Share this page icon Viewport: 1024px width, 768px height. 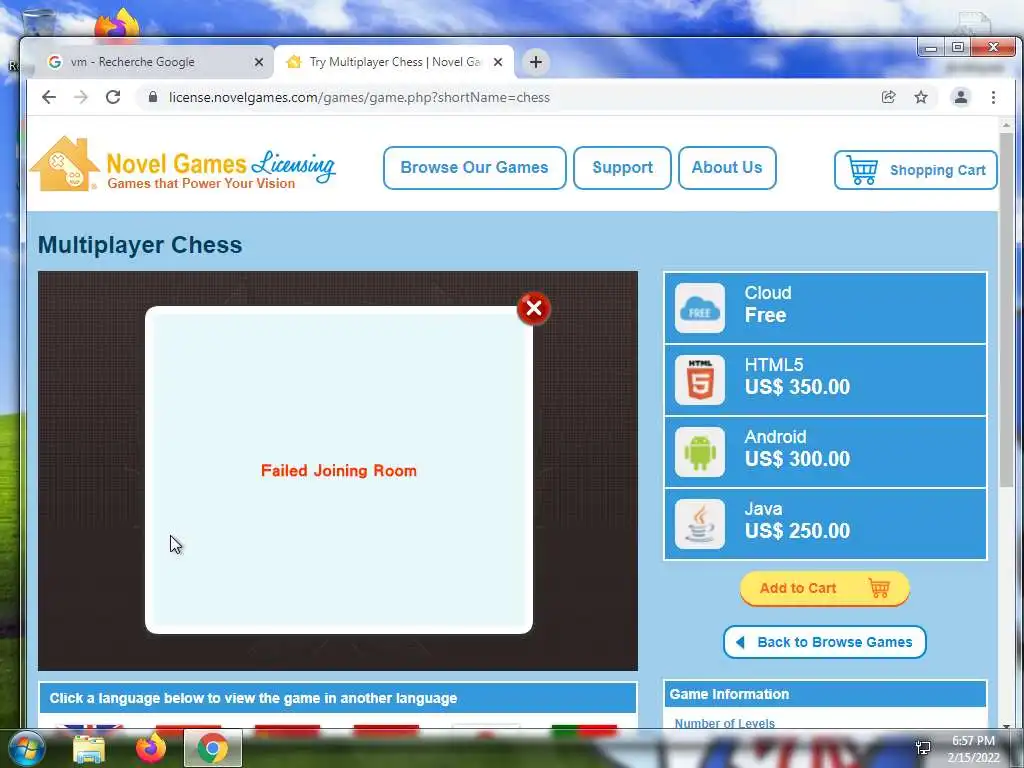click(888, 97)
